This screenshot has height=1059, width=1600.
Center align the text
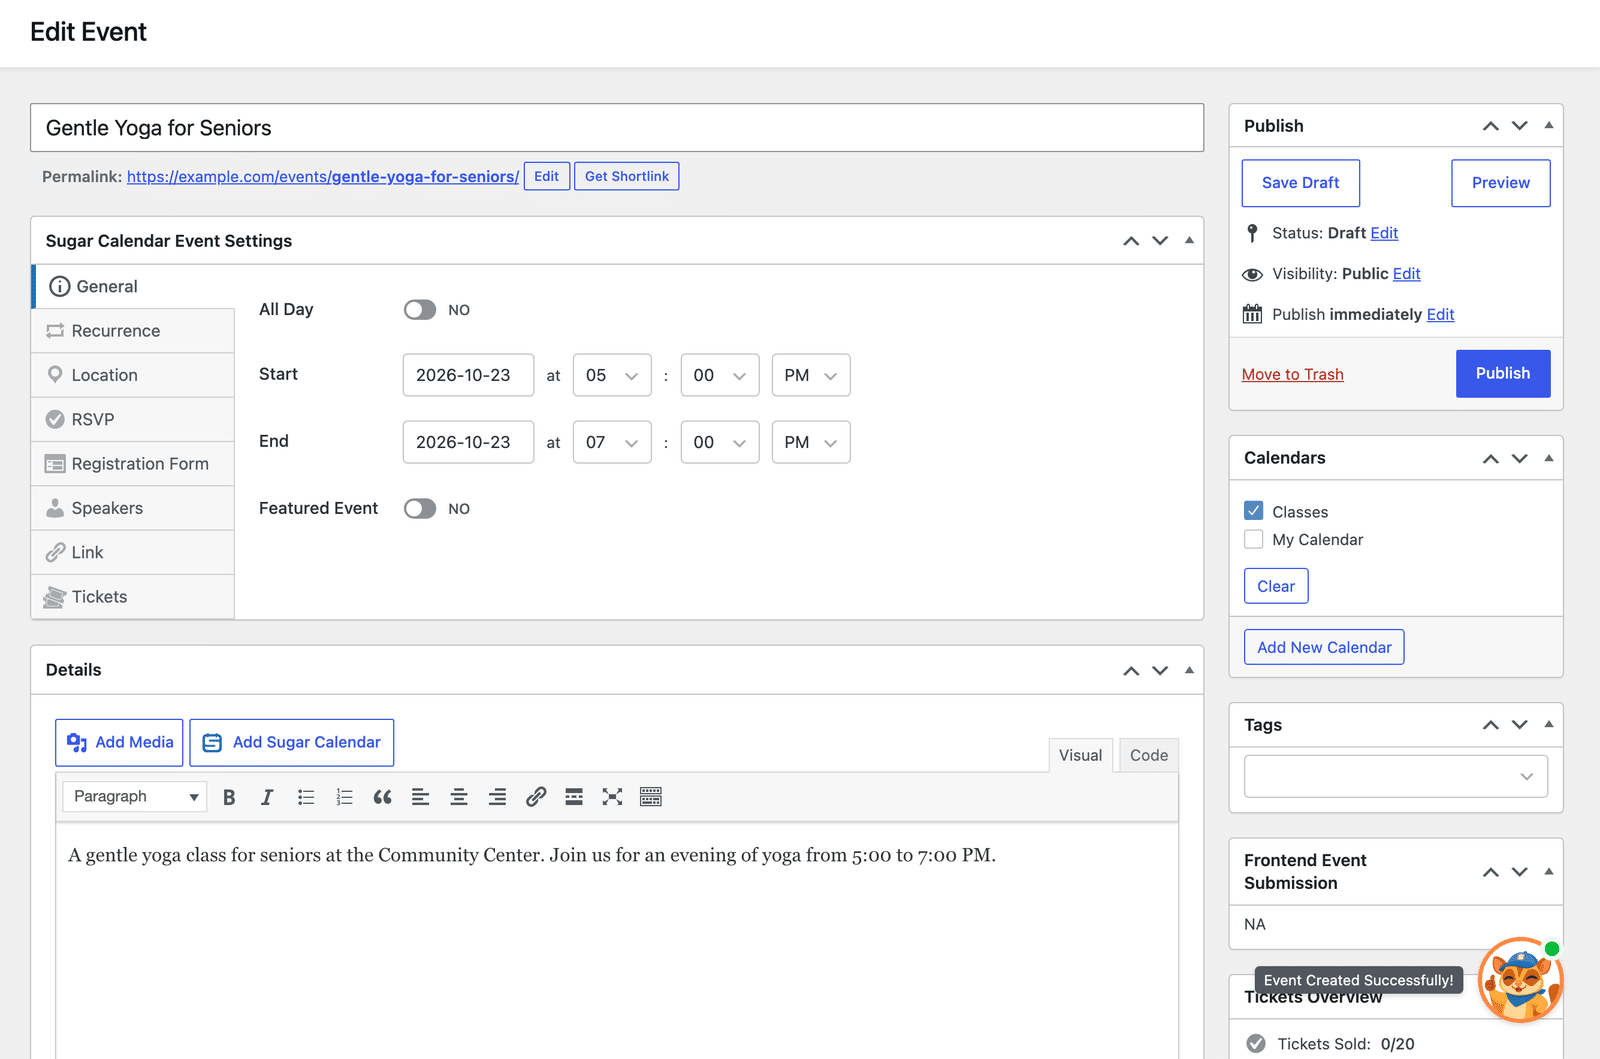(x=459, y=797)
